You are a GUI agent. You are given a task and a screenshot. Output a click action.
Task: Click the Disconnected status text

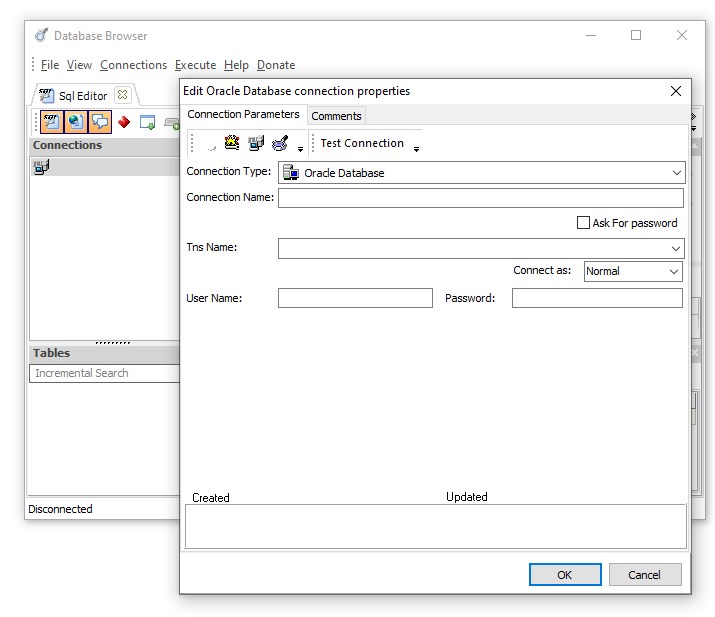60,509
